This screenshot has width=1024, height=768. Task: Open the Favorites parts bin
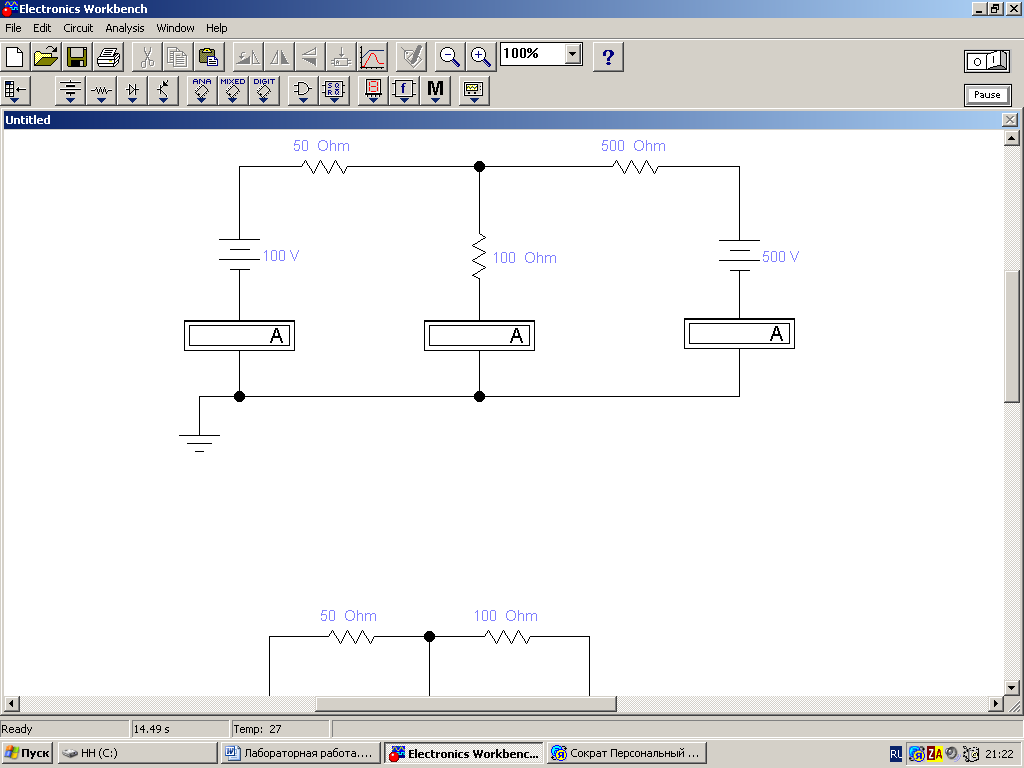[16, 91]
